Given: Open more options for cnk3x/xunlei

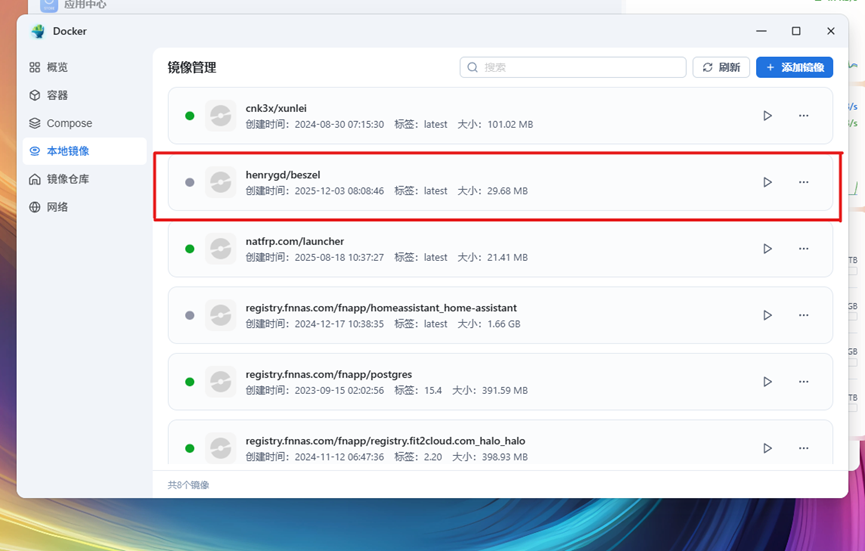Looking at the screenshot, I should (x=803, y=116).
